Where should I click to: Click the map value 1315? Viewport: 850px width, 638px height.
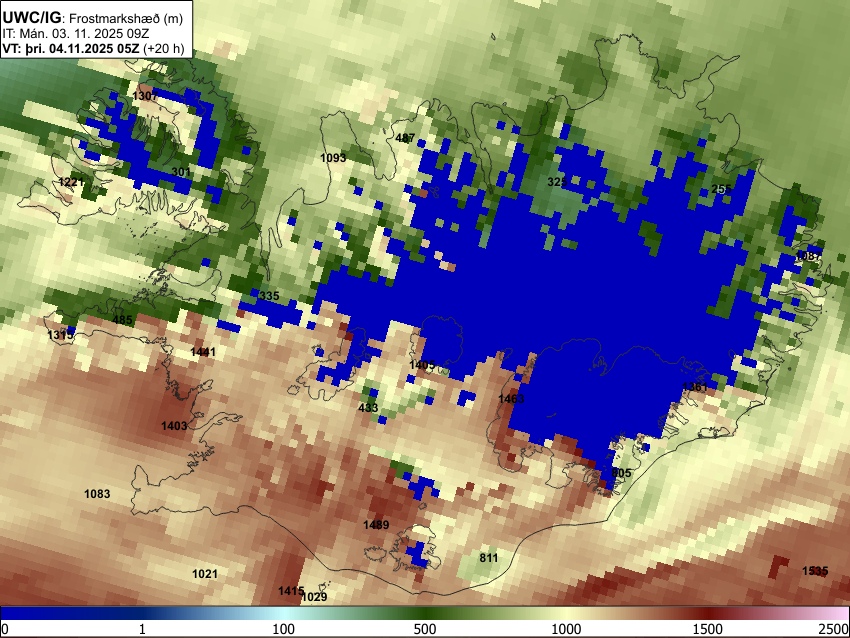60,335
